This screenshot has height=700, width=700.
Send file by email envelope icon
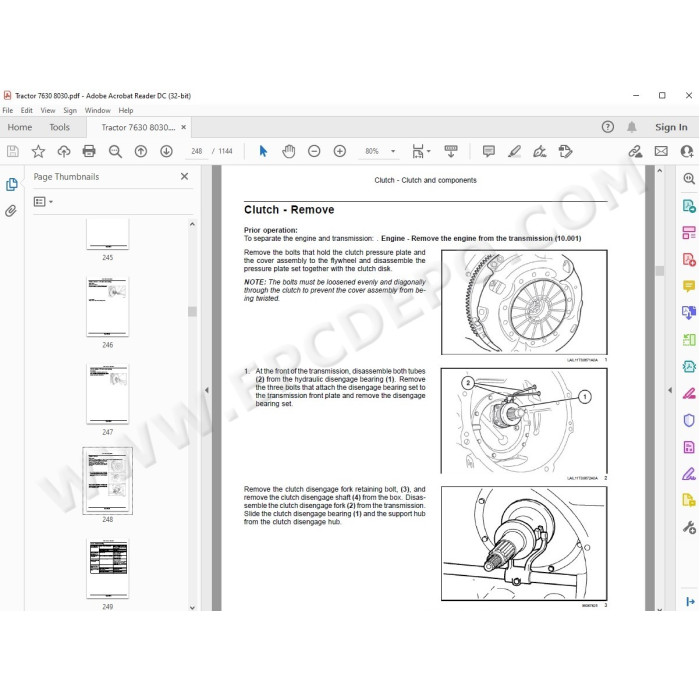661,151
